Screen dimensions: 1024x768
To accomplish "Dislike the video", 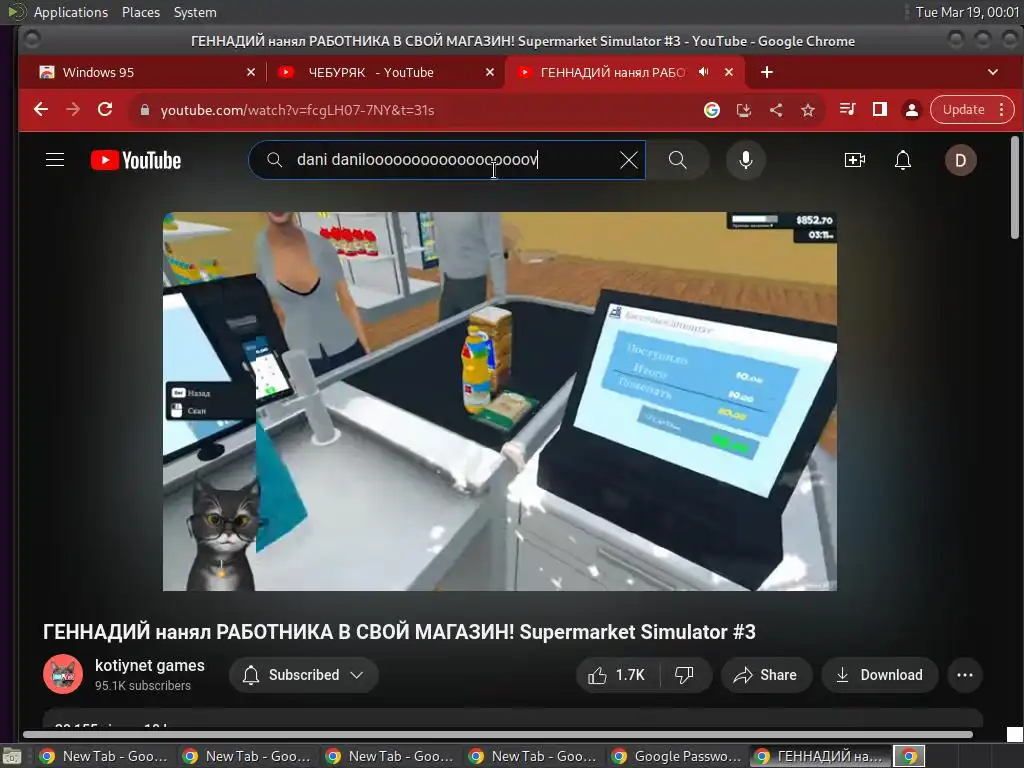I will 684,675.
